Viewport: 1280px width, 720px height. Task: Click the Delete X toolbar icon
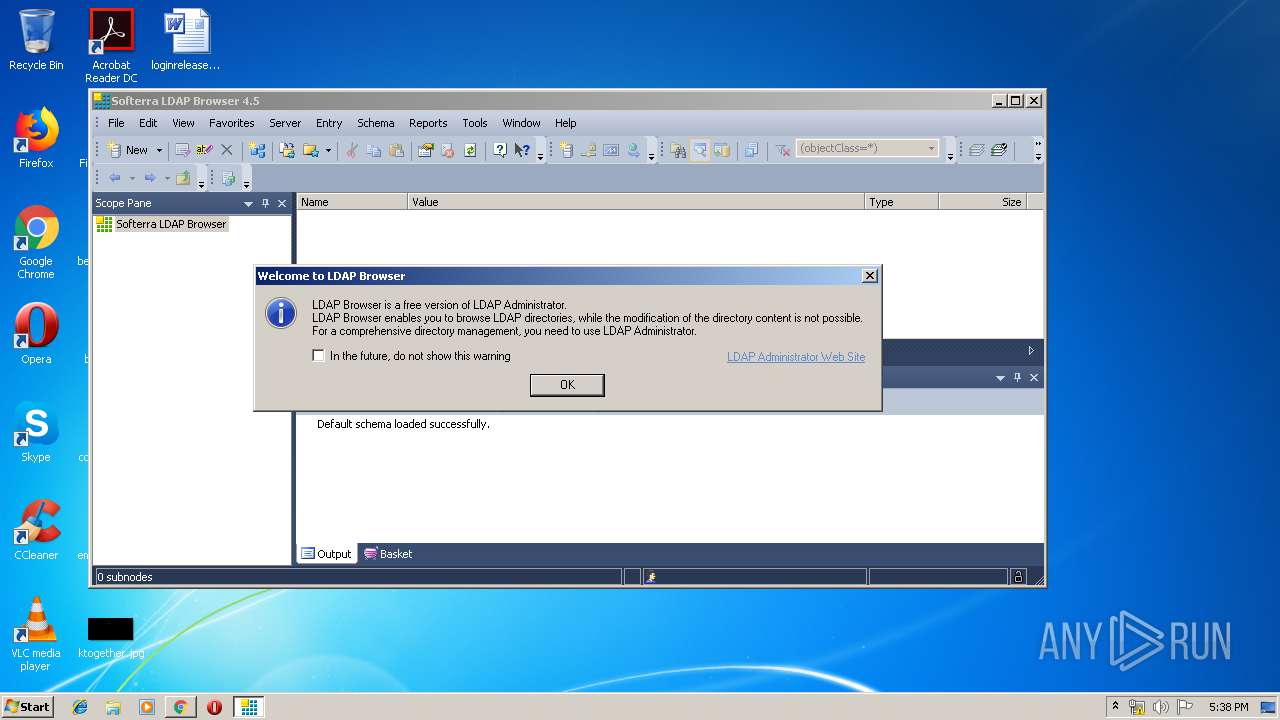227,150
